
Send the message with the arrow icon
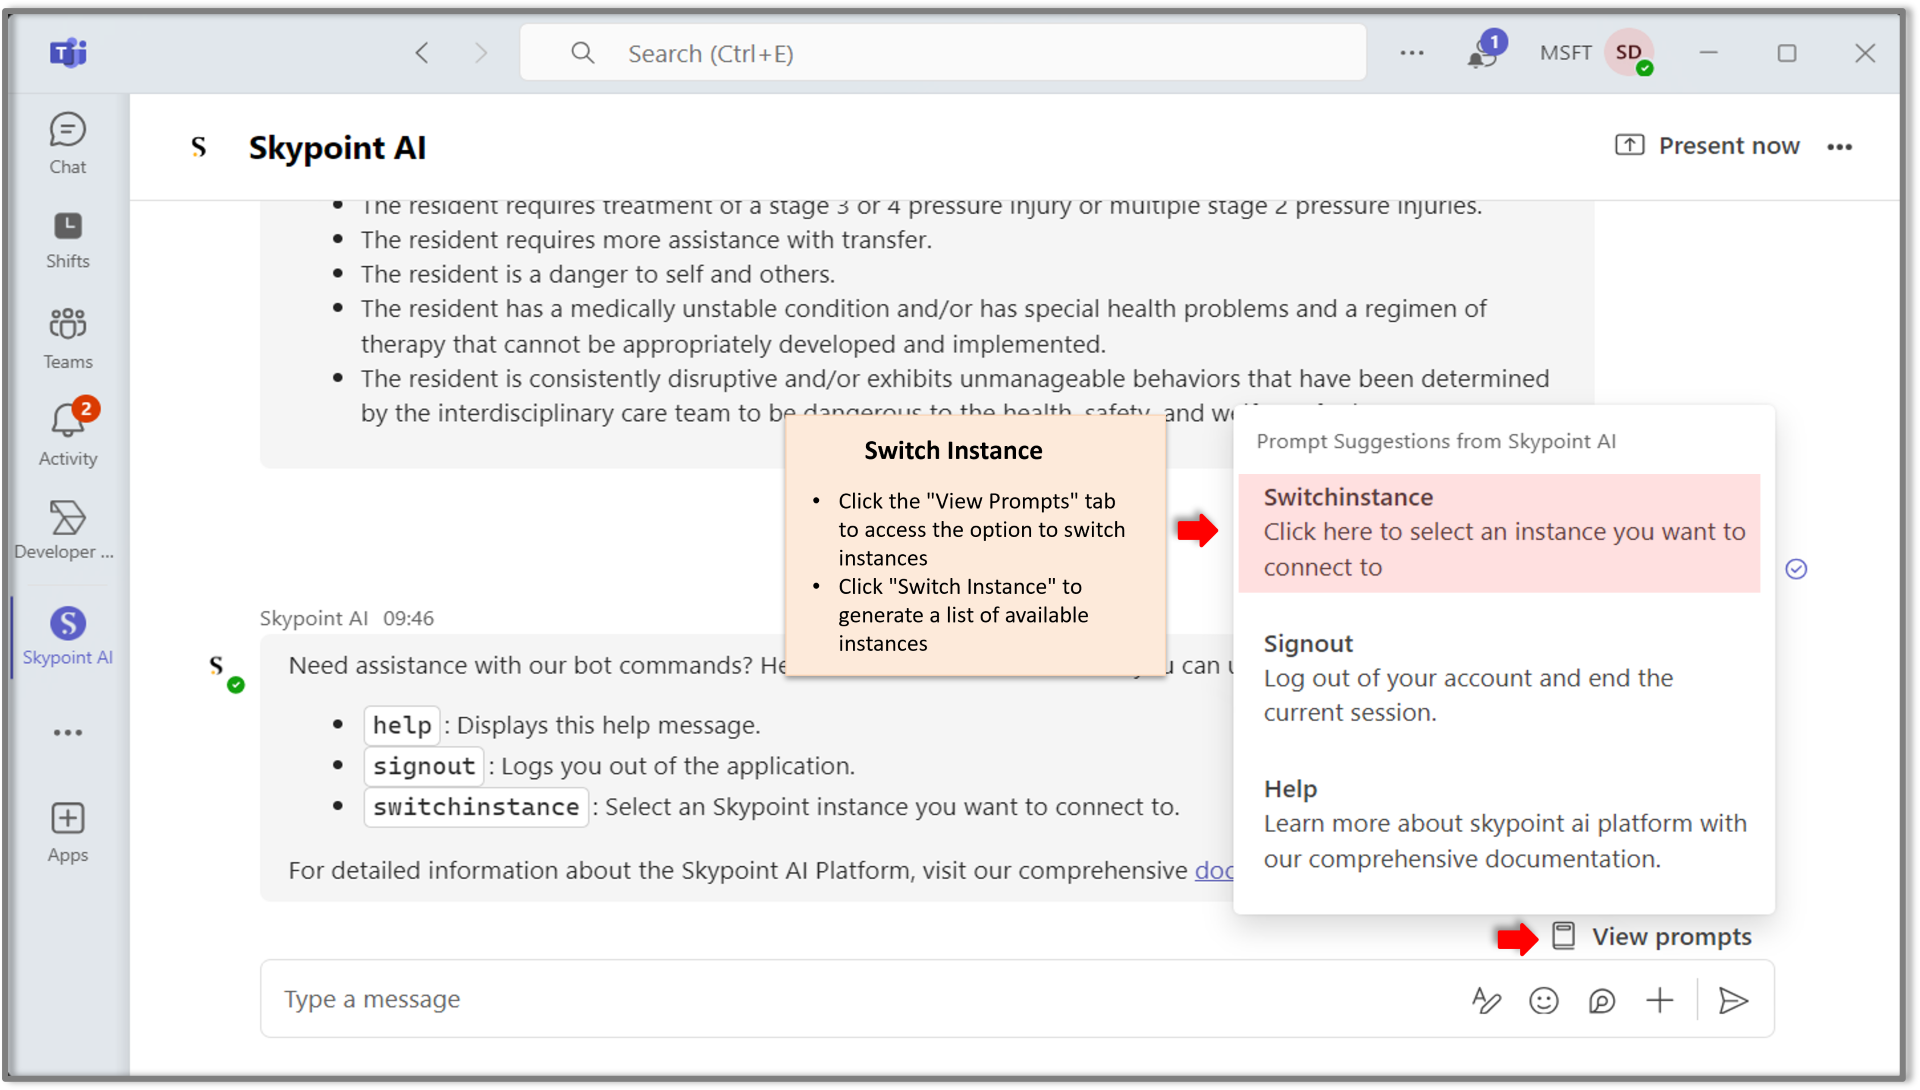coord(1733,1000)
